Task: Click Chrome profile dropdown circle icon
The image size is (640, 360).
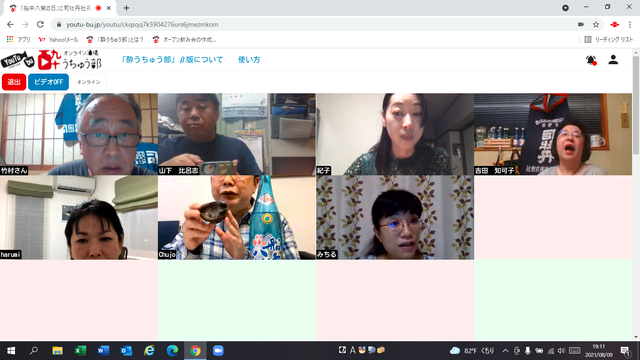Action: coord(565,8)
